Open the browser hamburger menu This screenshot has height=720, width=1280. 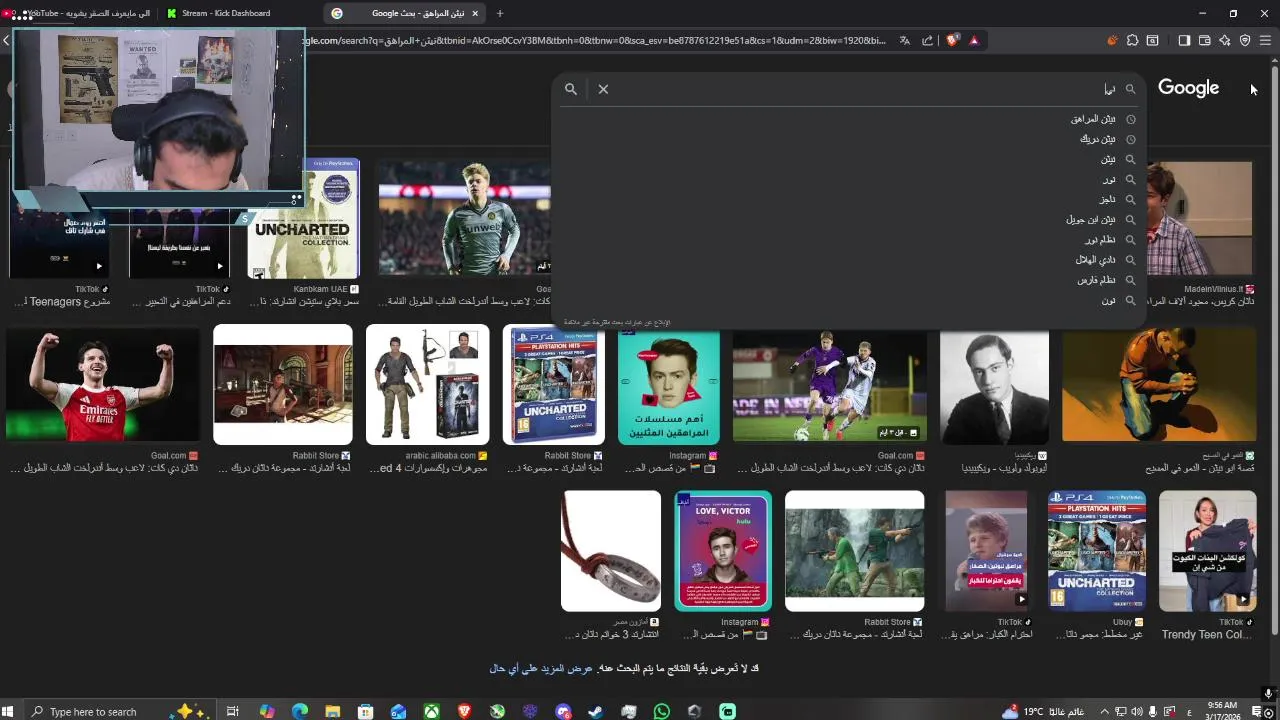pos(1265,40)
